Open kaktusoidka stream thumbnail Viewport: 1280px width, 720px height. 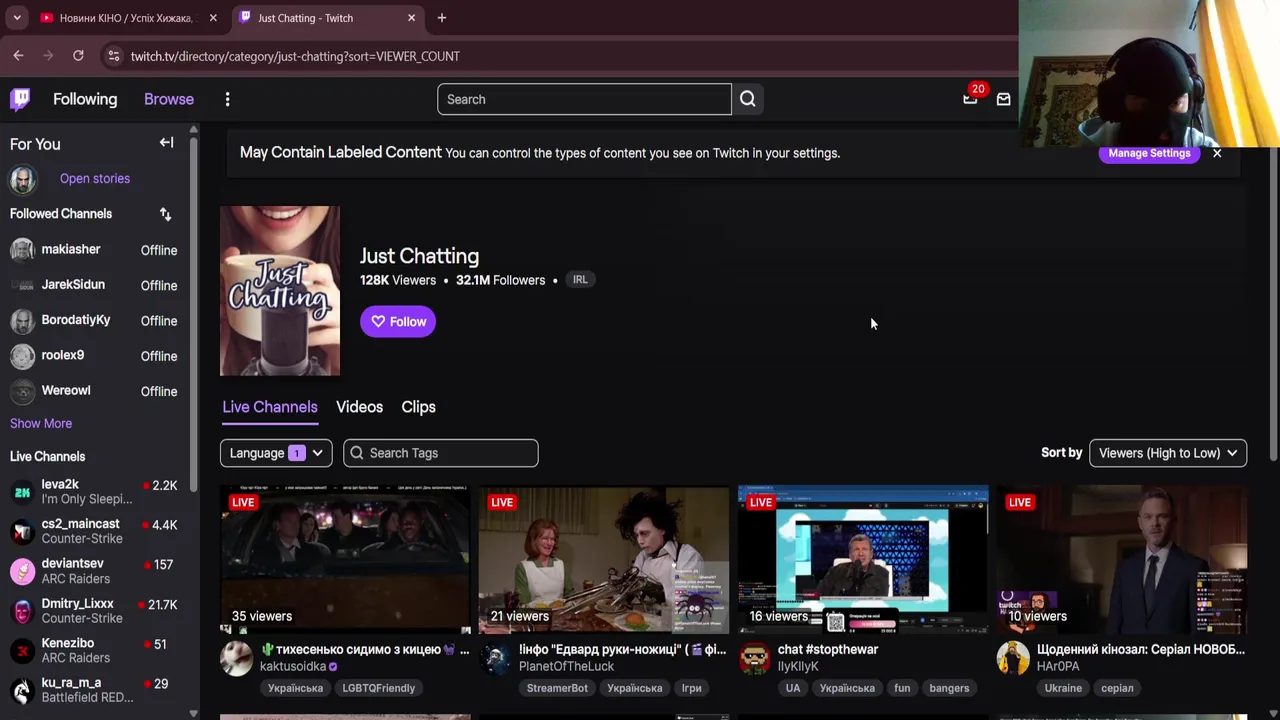point(345,560)
